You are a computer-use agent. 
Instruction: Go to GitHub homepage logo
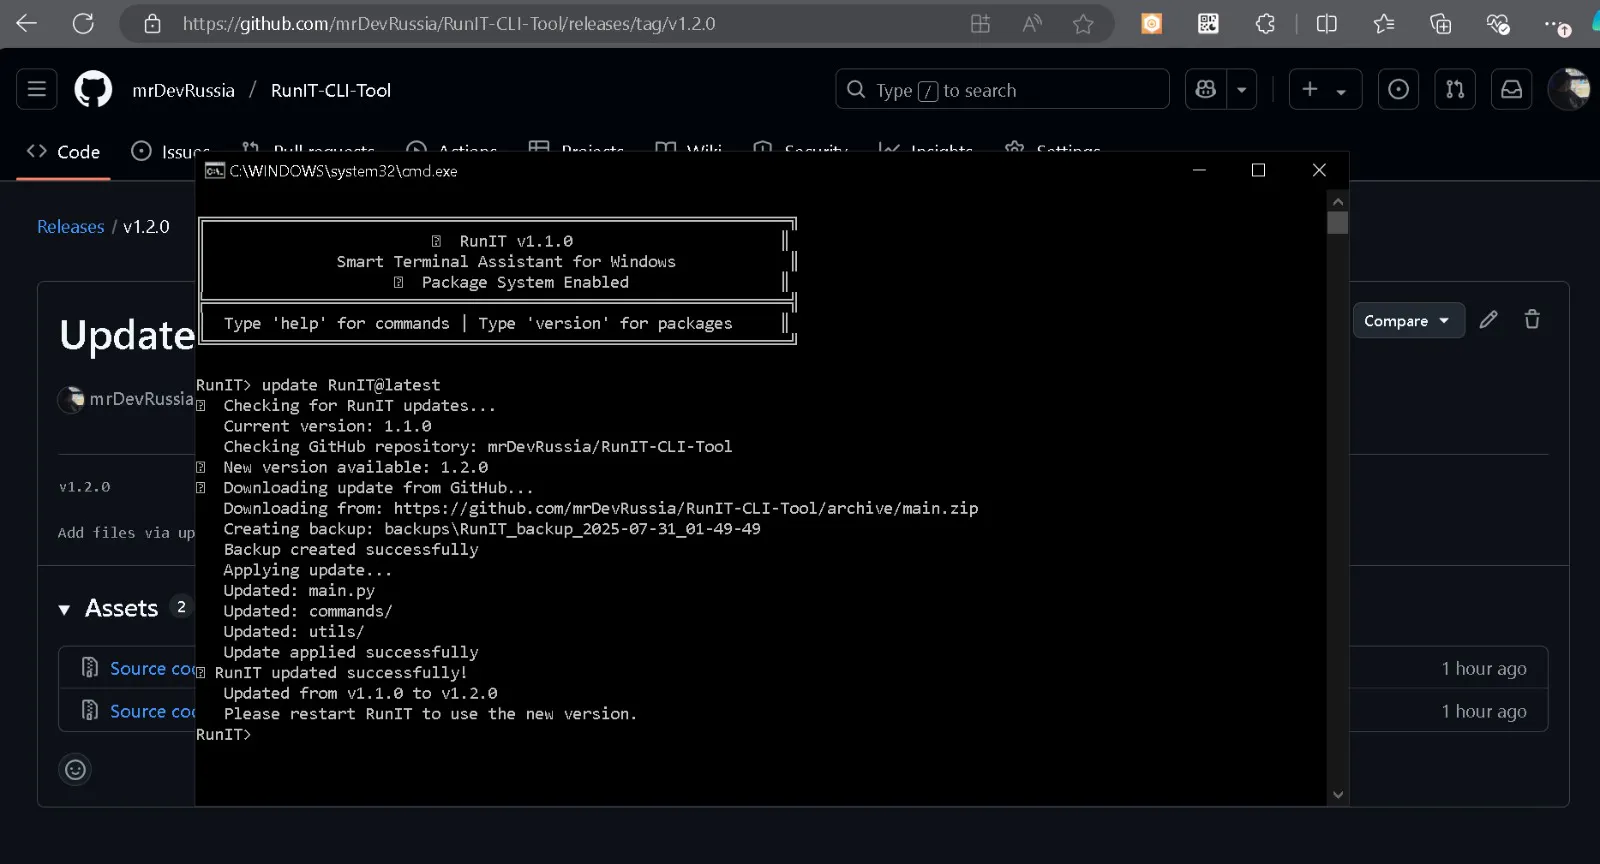(93, 89)
